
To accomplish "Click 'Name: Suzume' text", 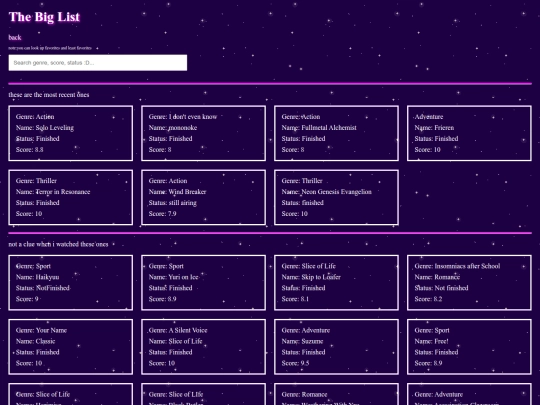I will point(302,341).
